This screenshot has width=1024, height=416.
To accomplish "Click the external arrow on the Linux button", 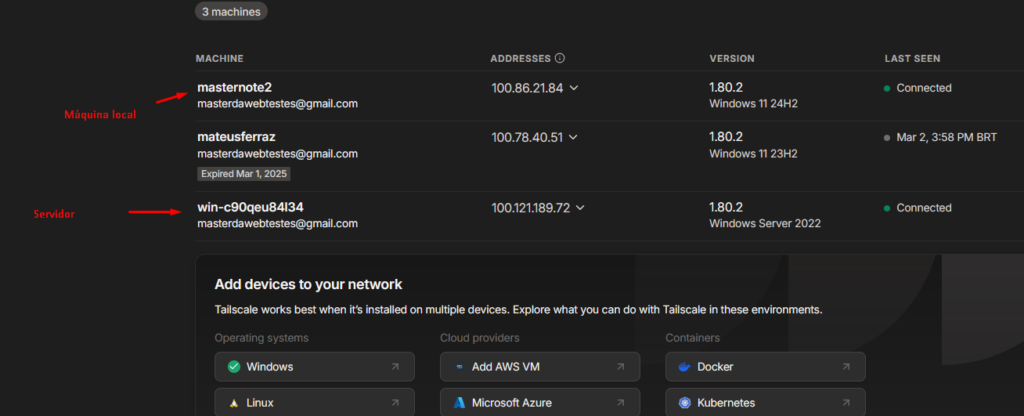I will 394,403.
